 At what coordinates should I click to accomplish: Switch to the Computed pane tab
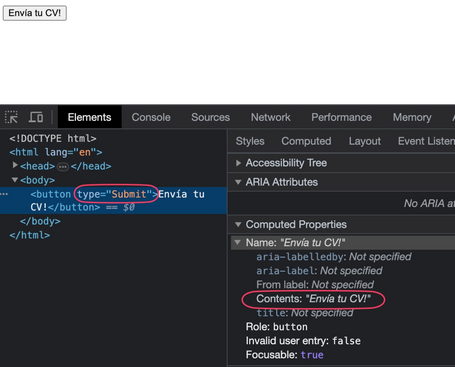pyautogui.click(x=306, y=141)
